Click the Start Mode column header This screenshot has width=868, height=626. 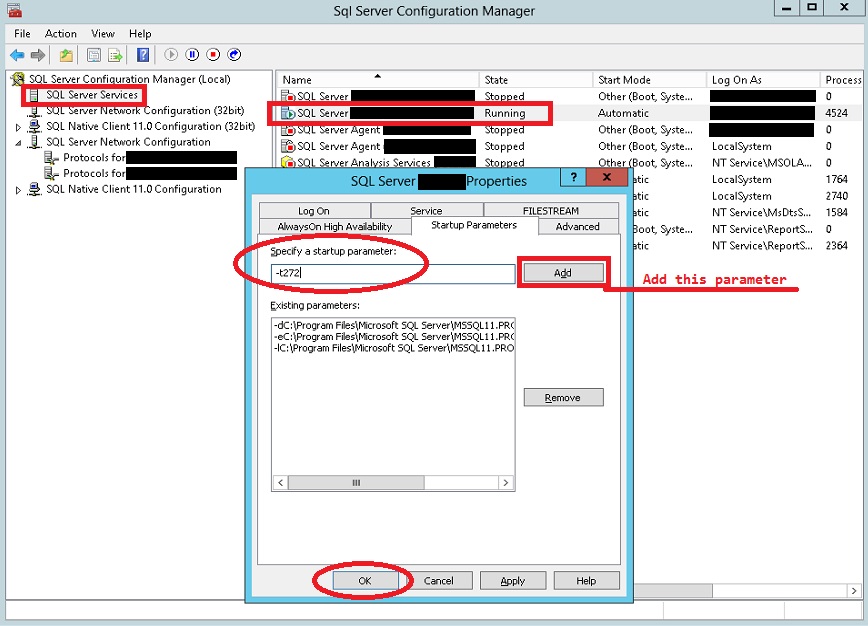click(x=649, y=80)
